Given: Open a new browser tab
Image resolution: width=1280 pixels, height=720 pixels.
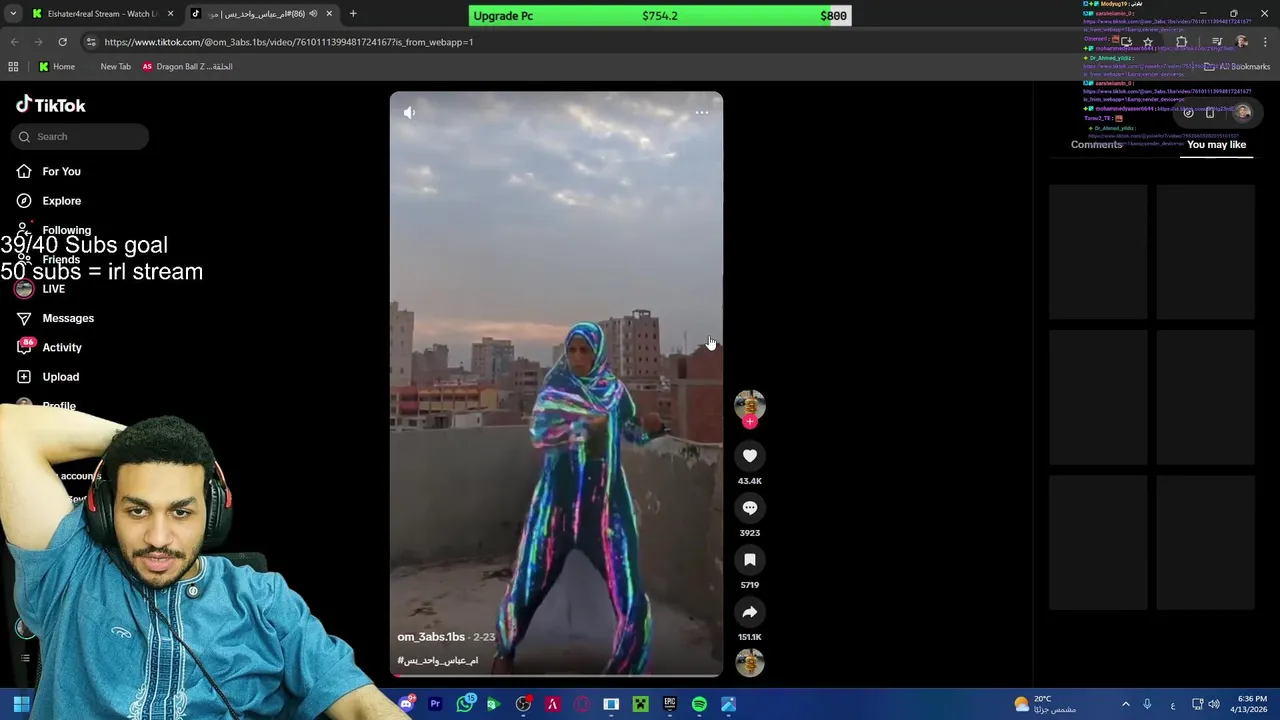Looking at the screenshot, I should (x=353, y=14).
